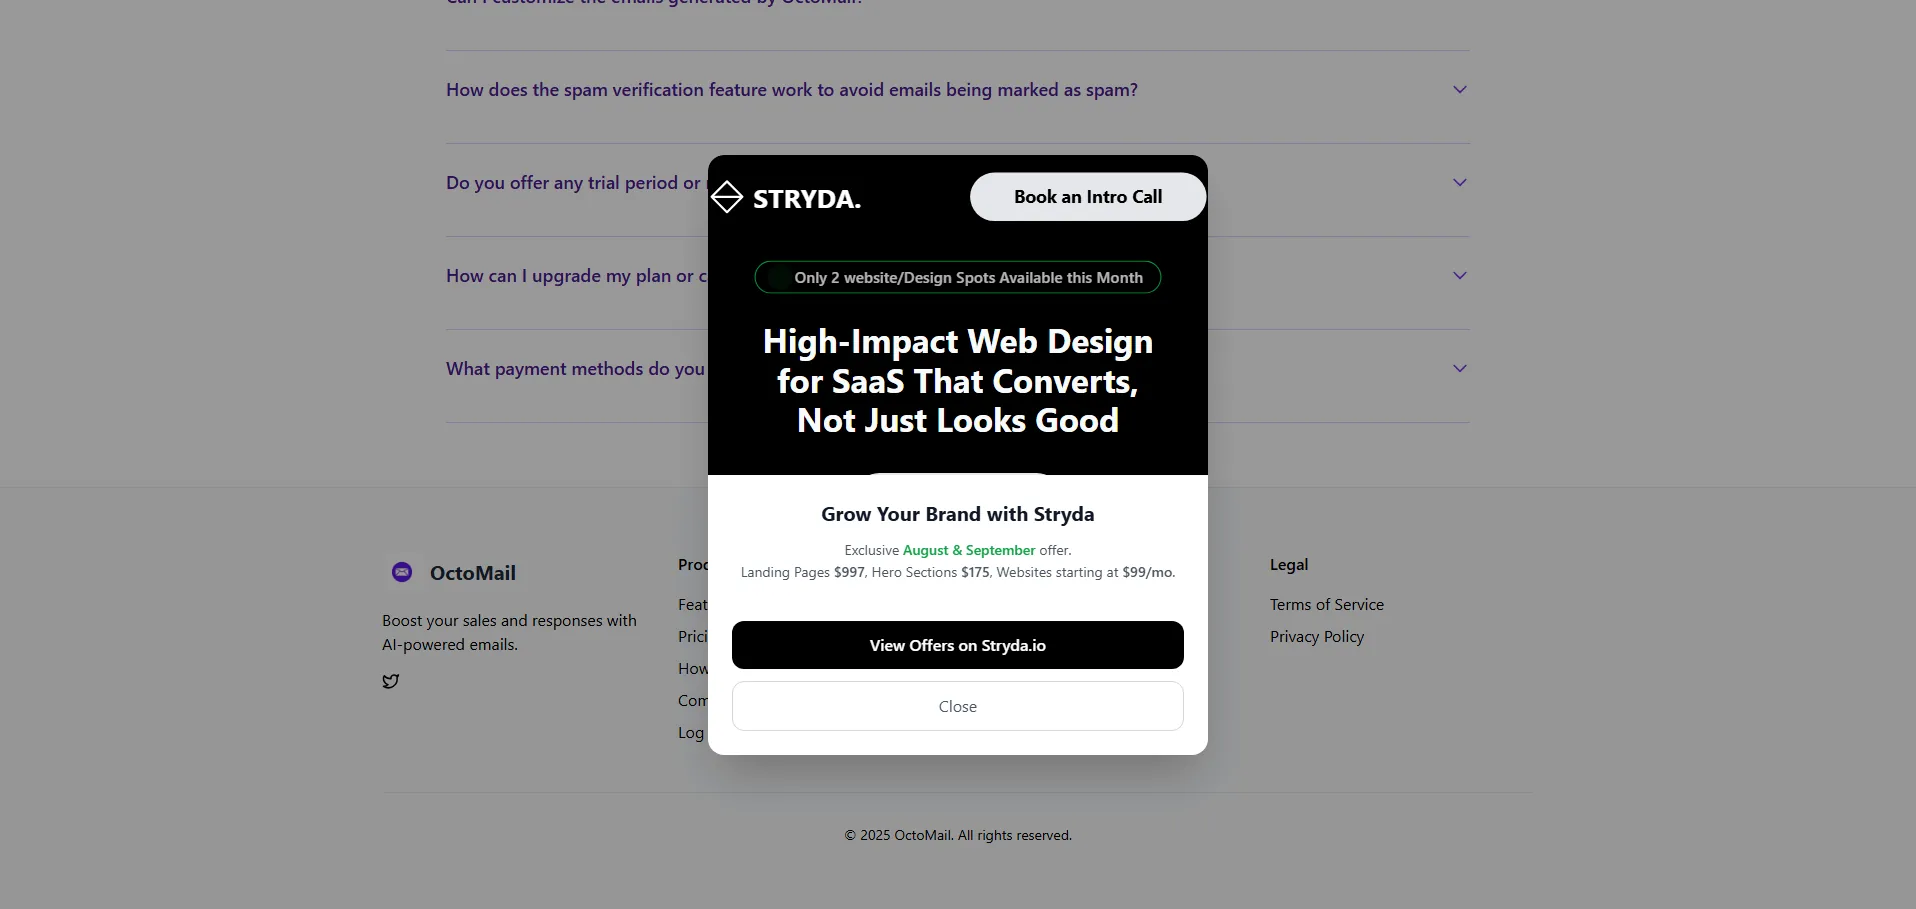Viewport: 1916px width, 909px height.
Task: Open the Twitter bird icon in footer
Action: [x=391, y=681]
